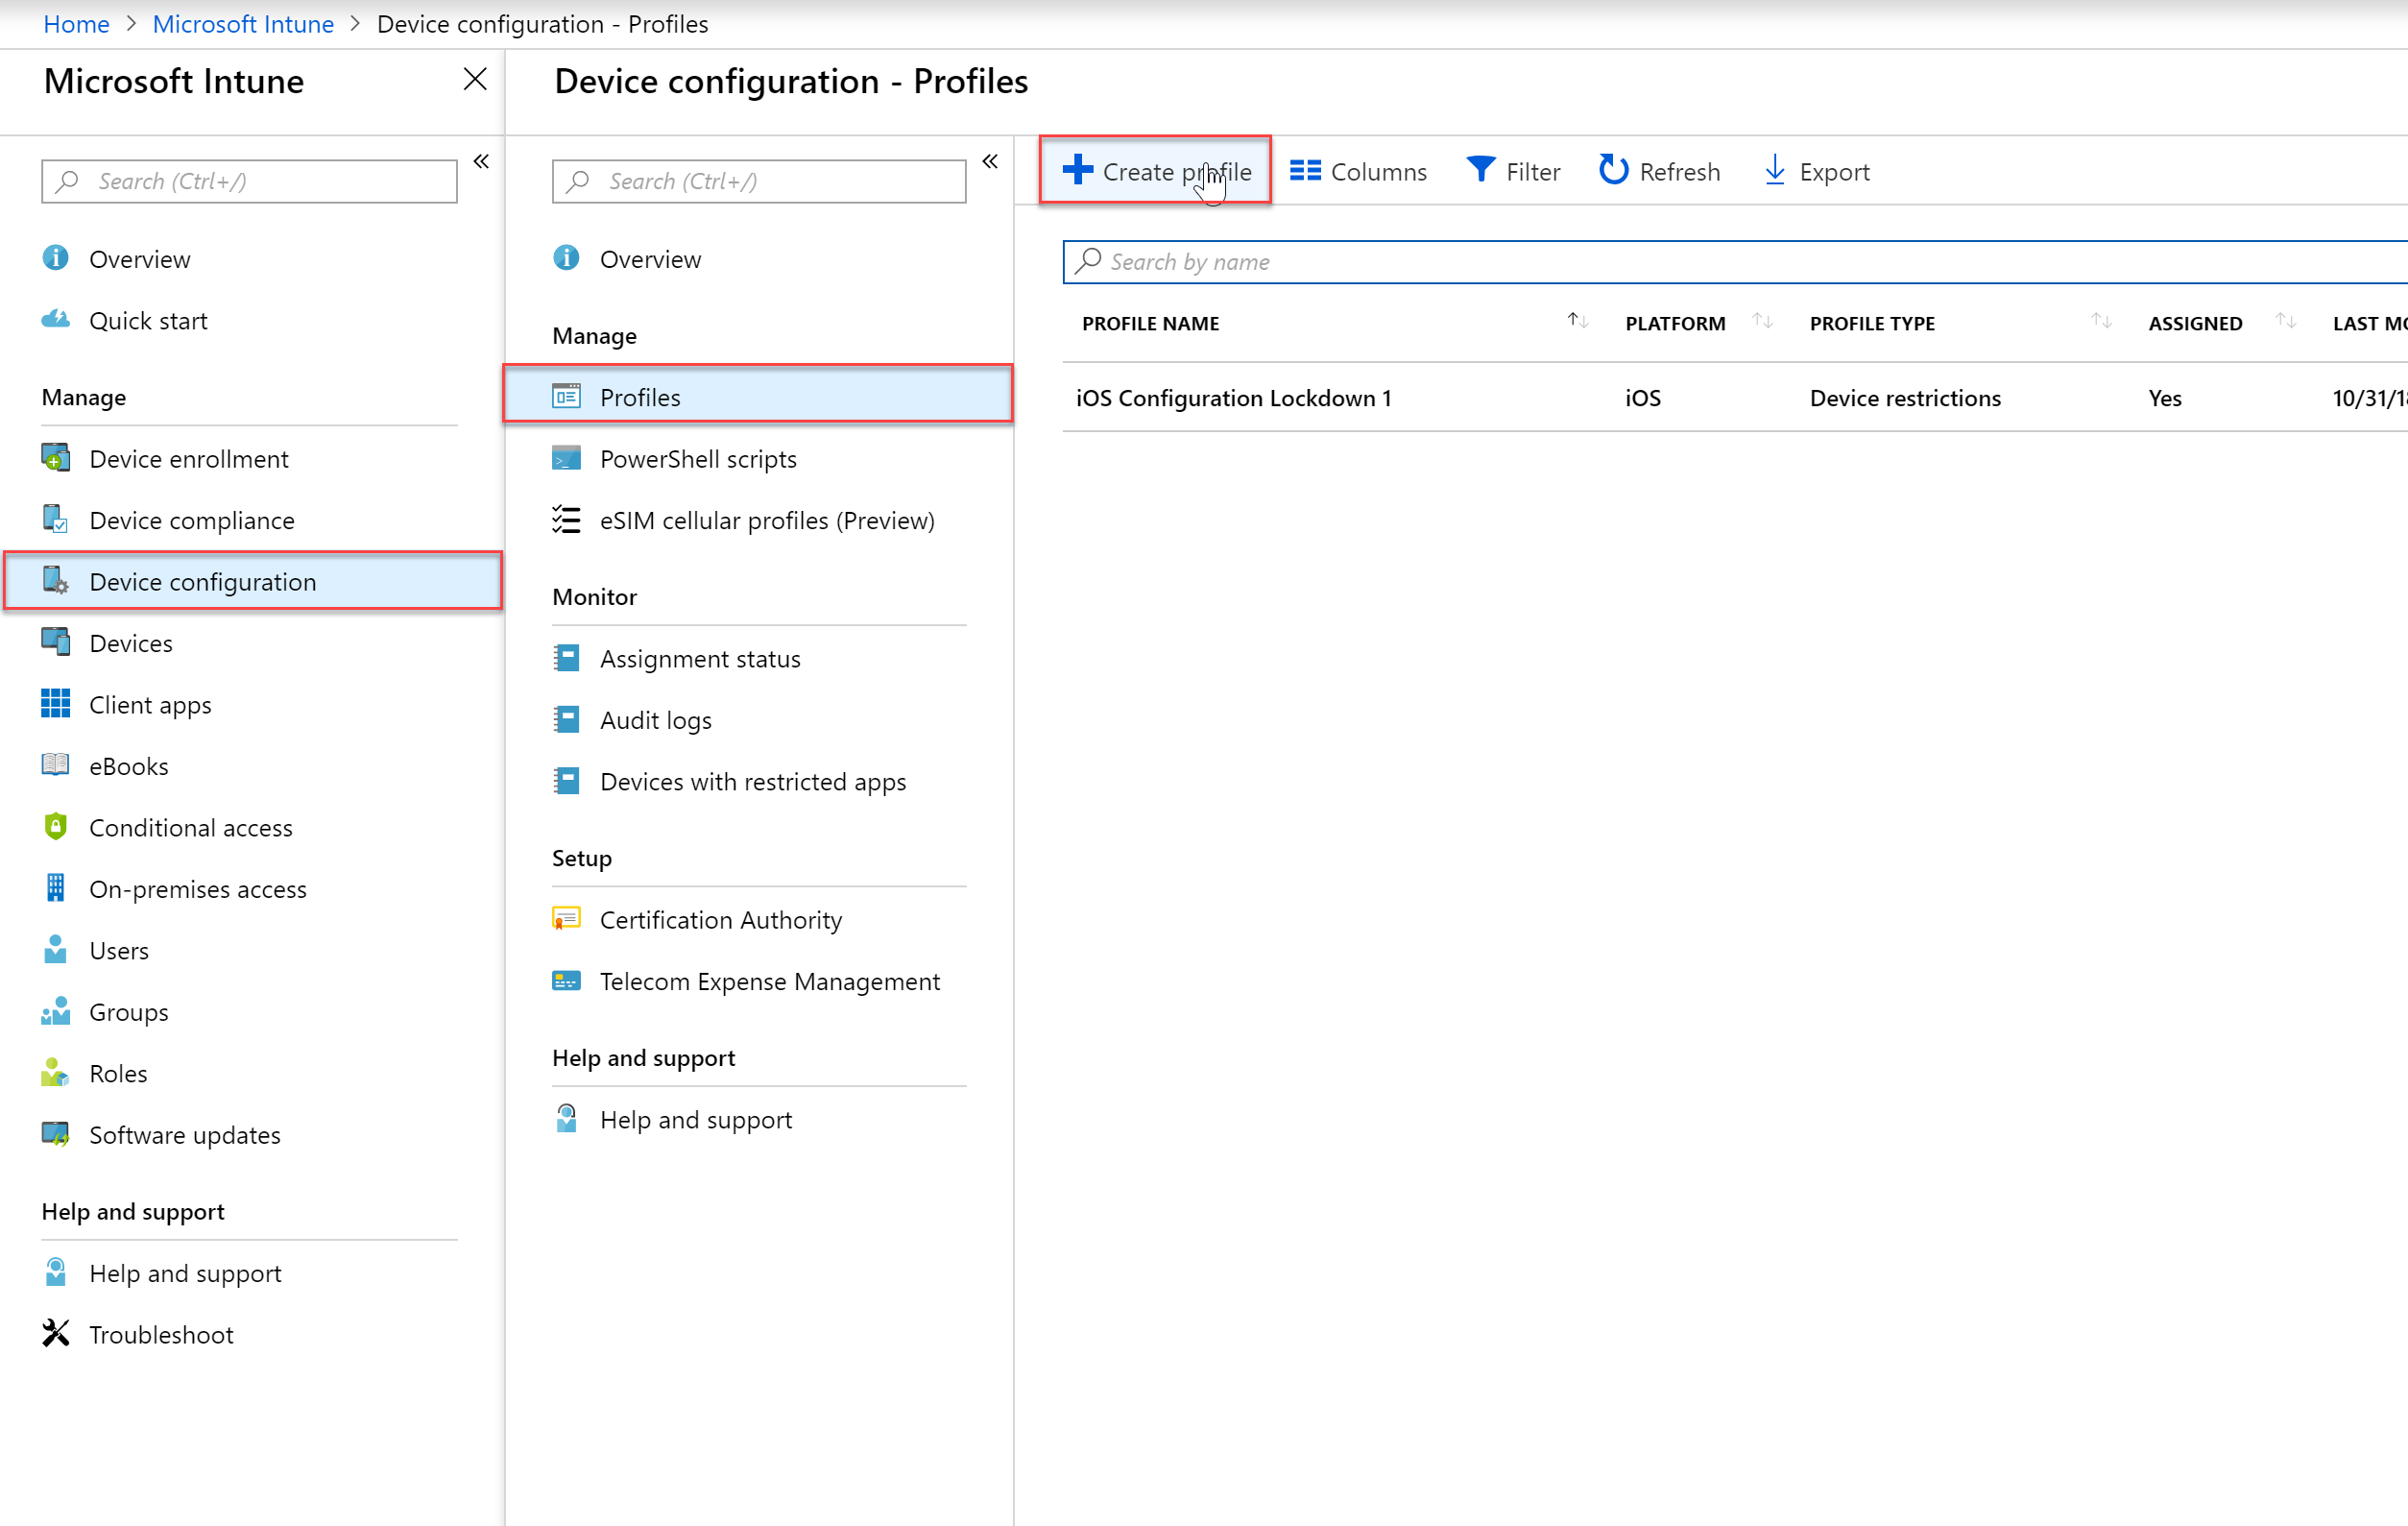Click the Device configuration menu search box

point(759,181)
